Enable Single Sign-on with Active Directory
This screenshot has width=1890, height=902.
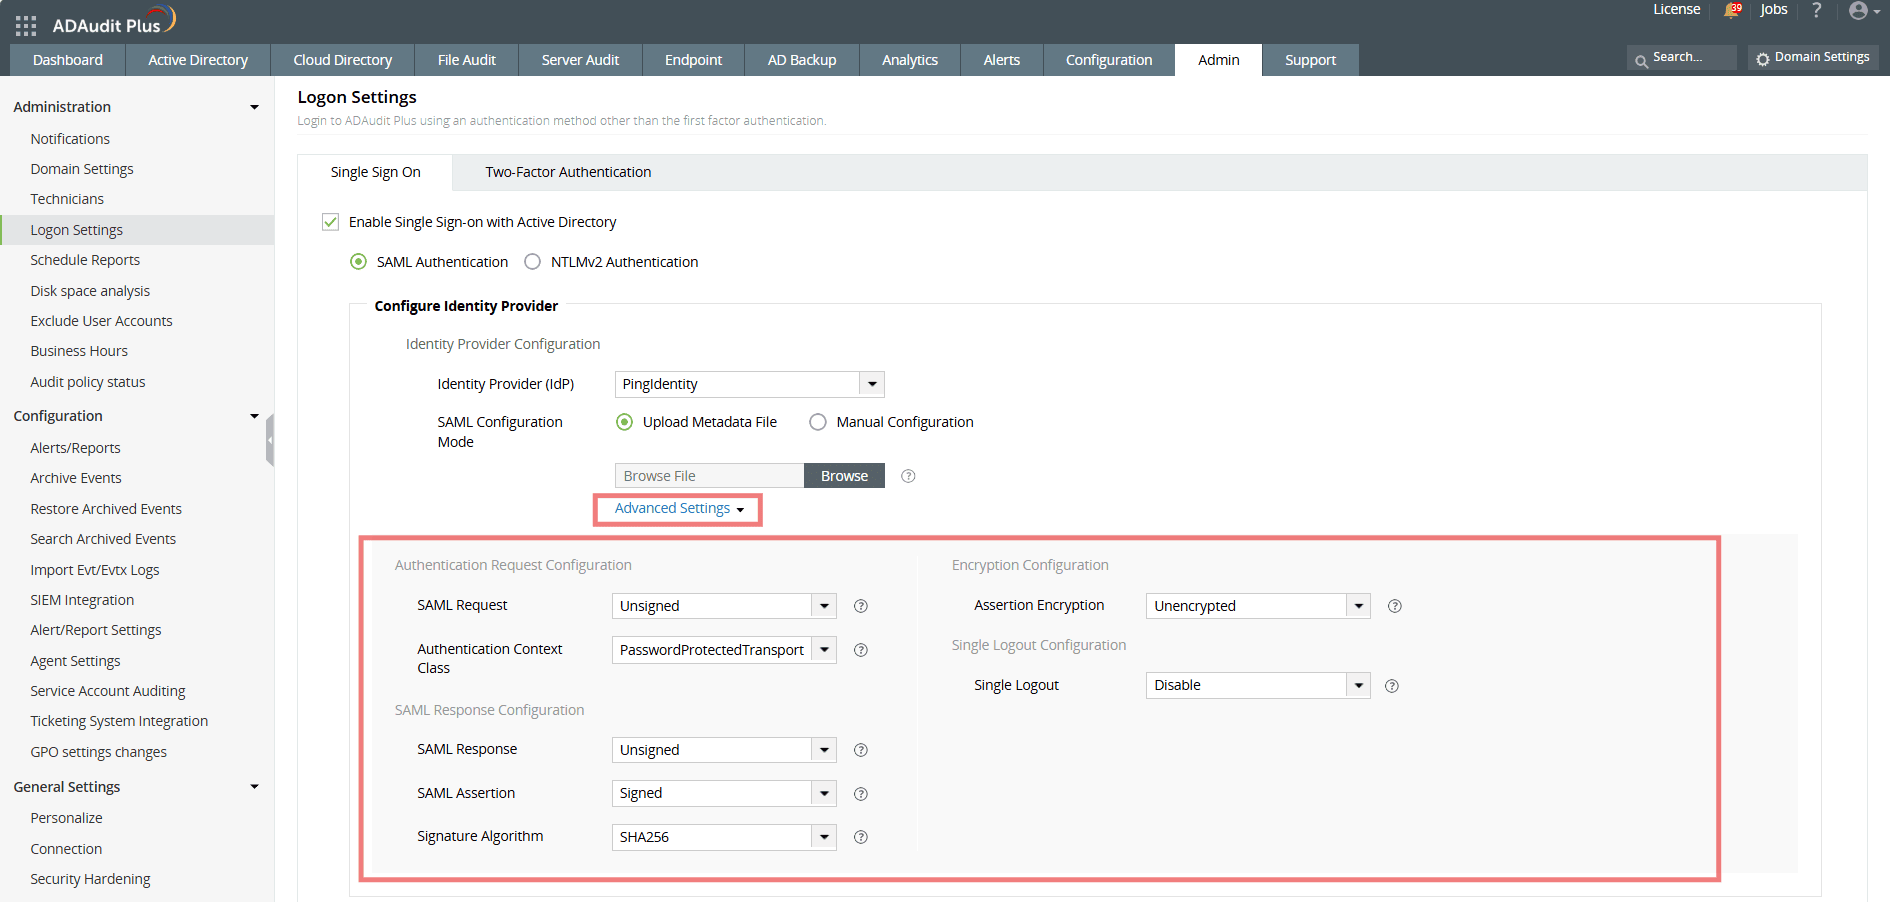(330, 221)
